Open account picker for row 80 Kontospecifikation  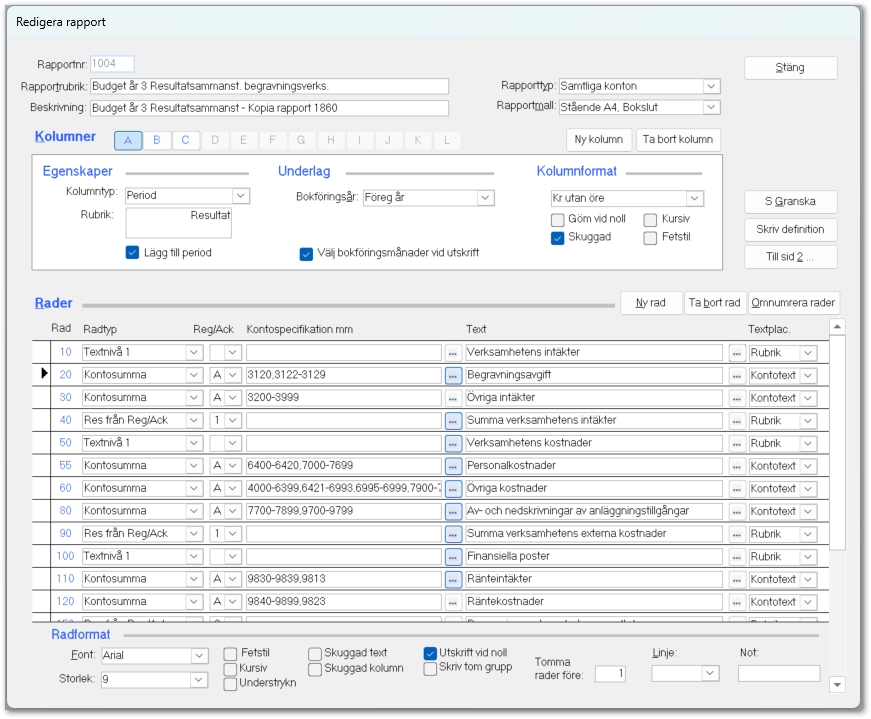point(453,512)
